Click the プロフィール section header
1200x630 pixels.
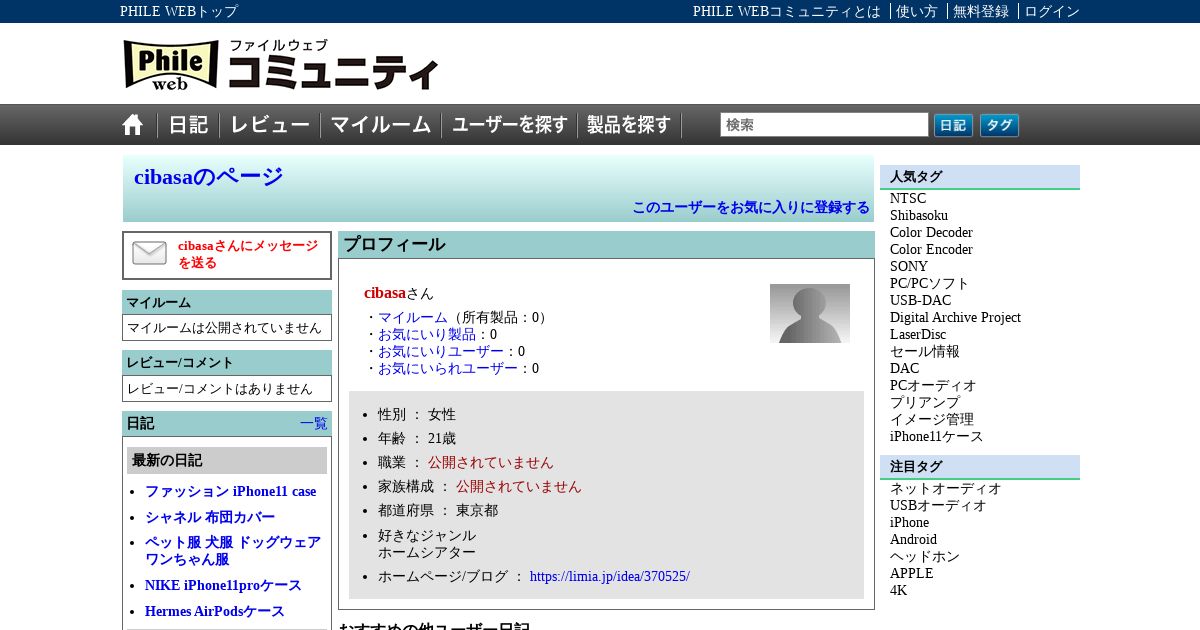pos(606,245)
